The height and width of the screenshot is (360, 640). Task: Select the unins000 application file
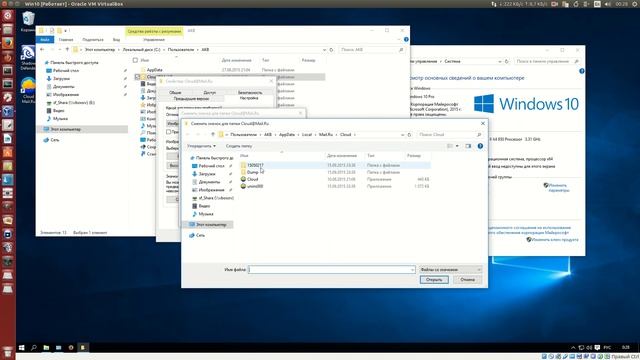(x=255, y=186)
